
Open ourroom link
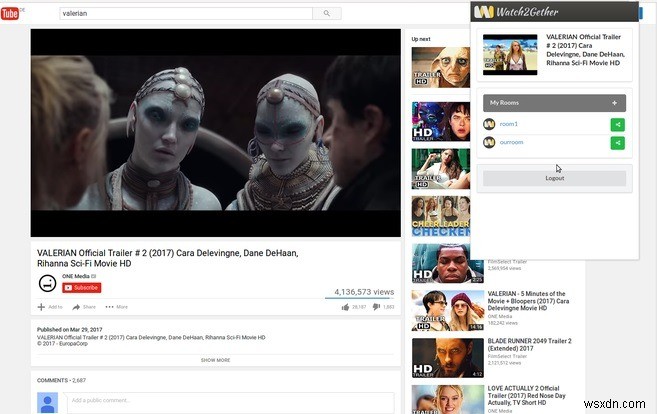511,143
